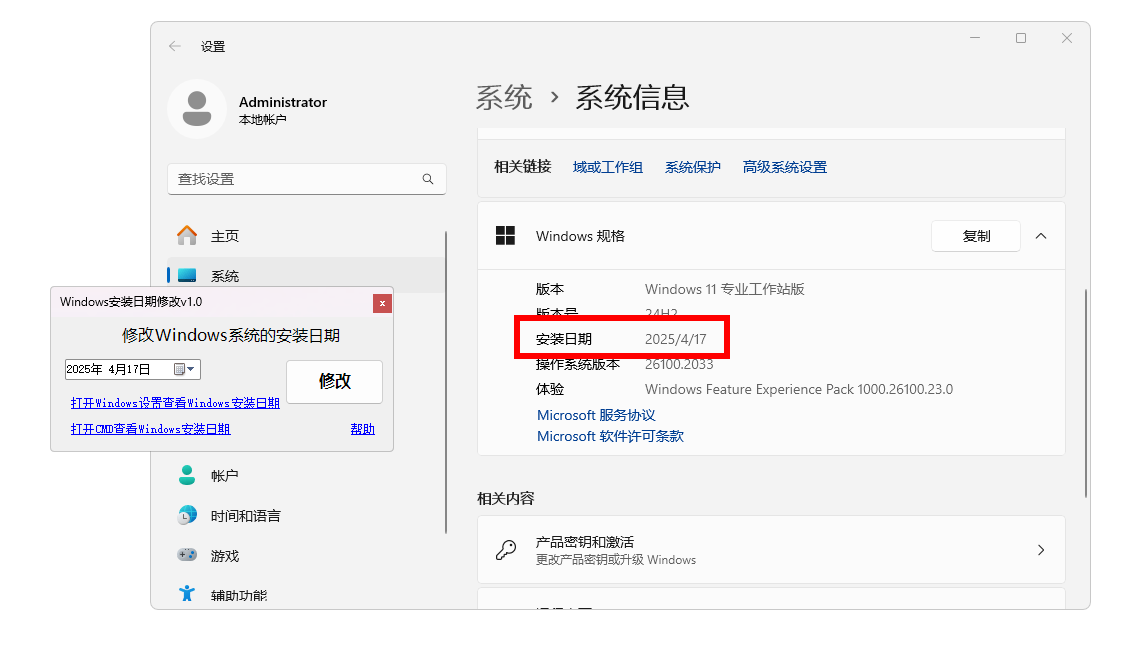The width and height of the screenshot is (1134, 655).
Task: Open the 帐户 person icon
Action: [187, 475]
